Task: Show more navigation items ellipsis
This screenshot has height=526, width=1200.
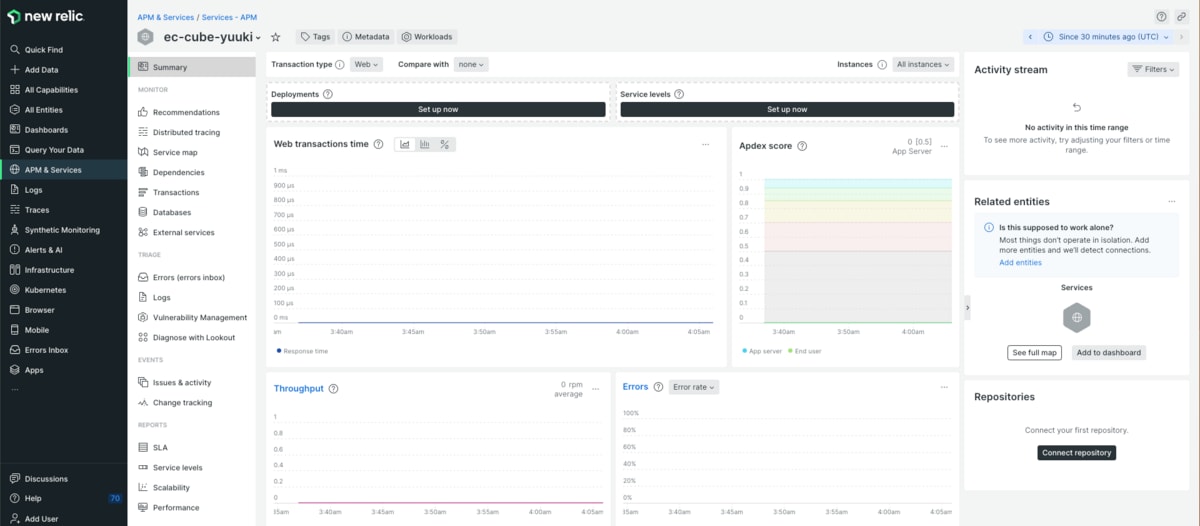Action: [14, 389]
